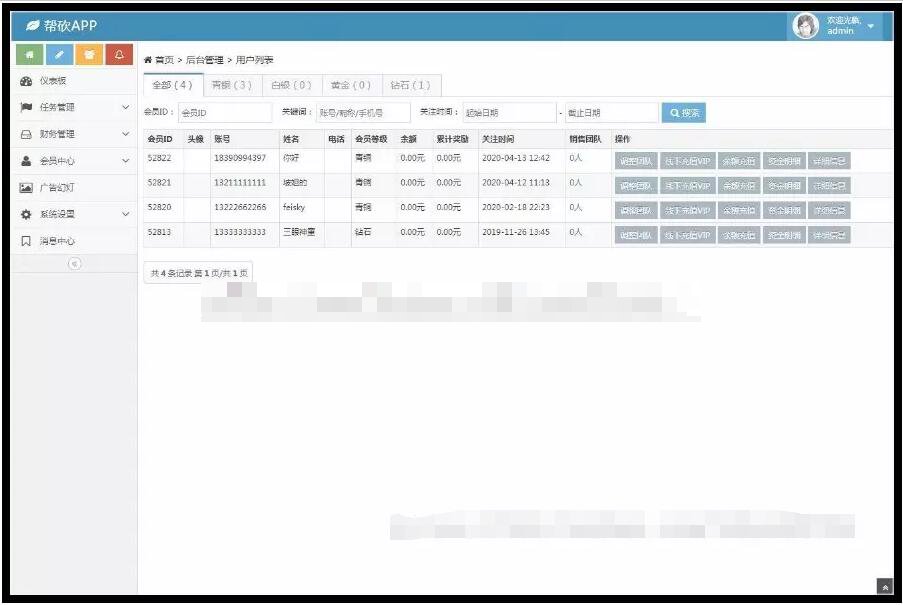Click the back-to-top arrow in bottom corner

point(884,586)
